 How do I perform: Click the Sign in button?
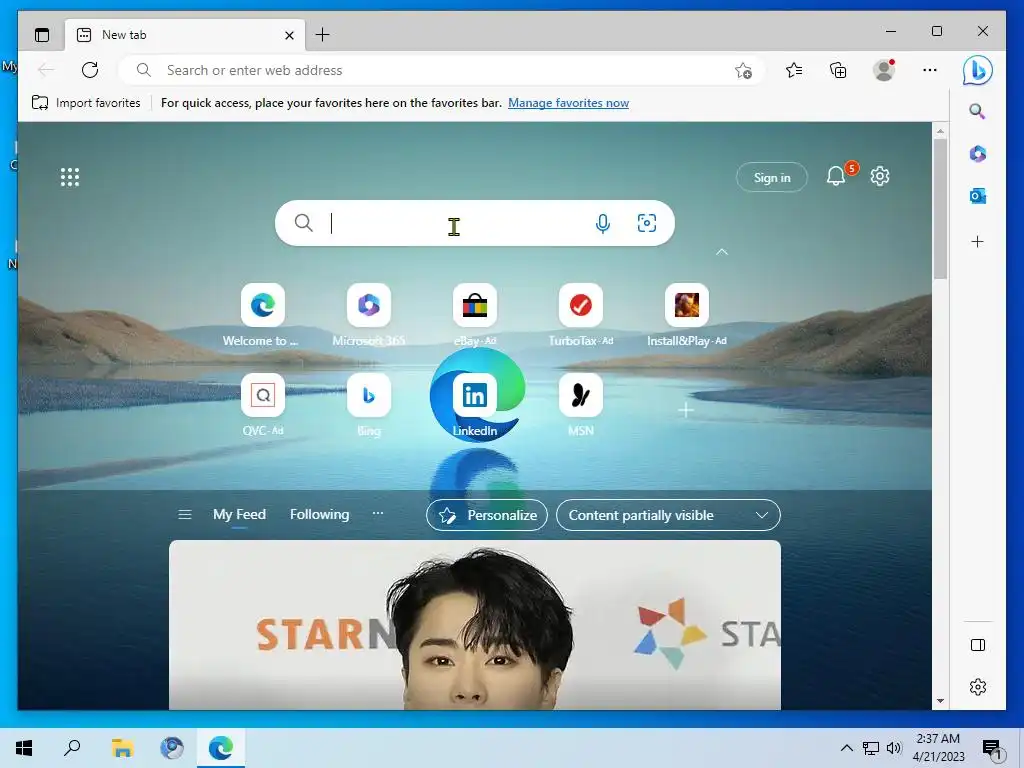pos(772,177)
